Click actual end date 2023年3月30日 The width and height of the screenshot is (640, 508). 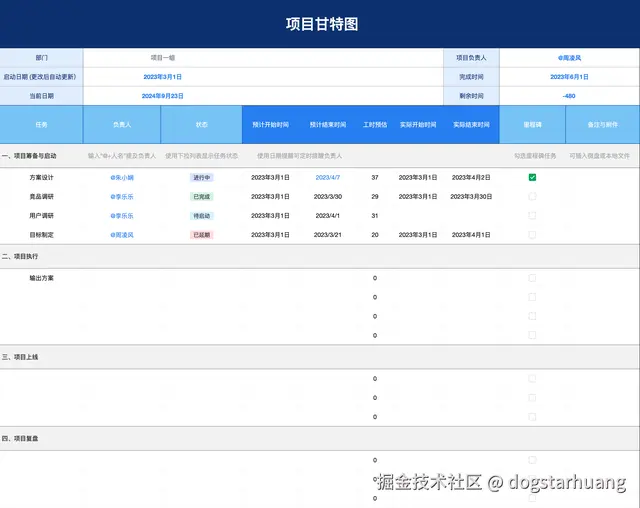coord(471,197)
